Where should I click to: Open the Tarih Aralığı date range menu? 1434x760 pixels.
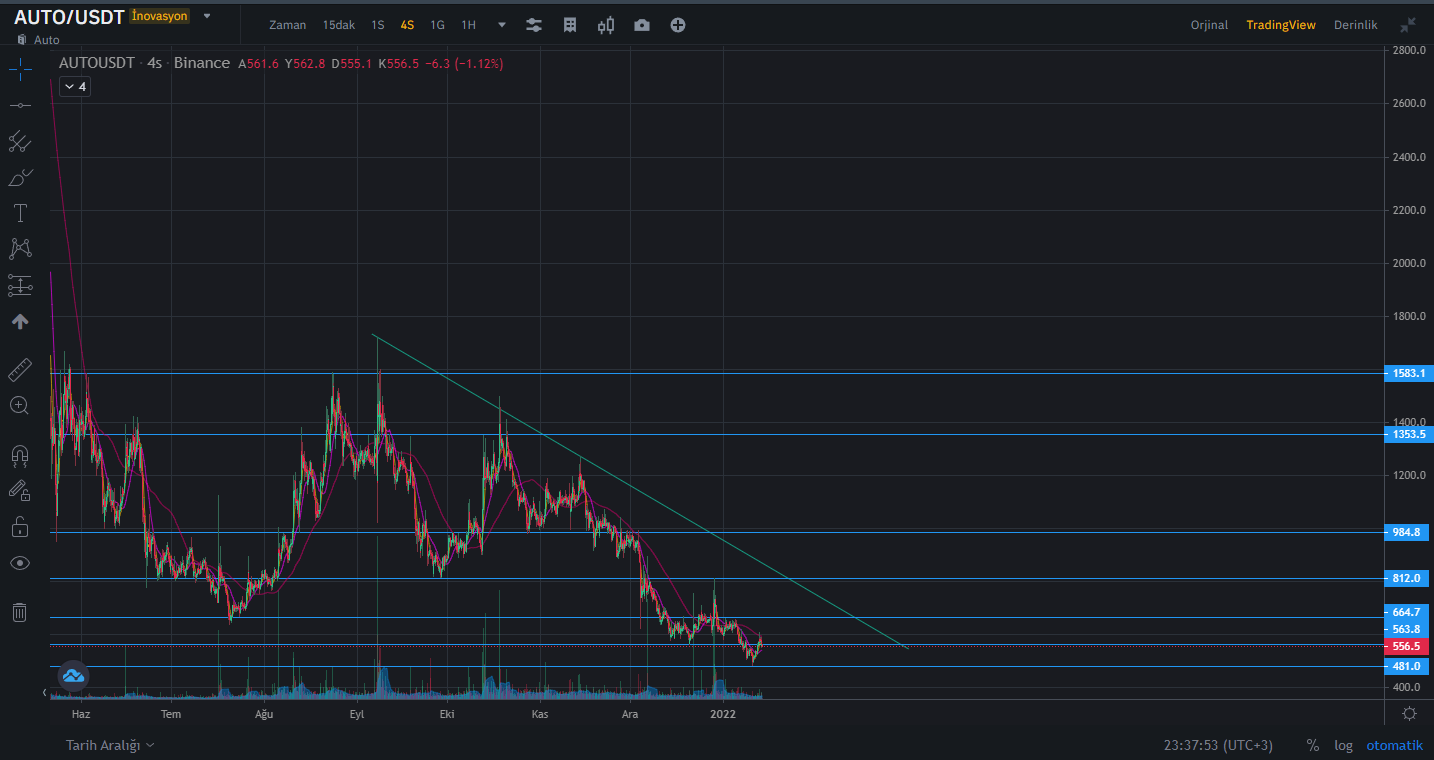click(110, 745)
